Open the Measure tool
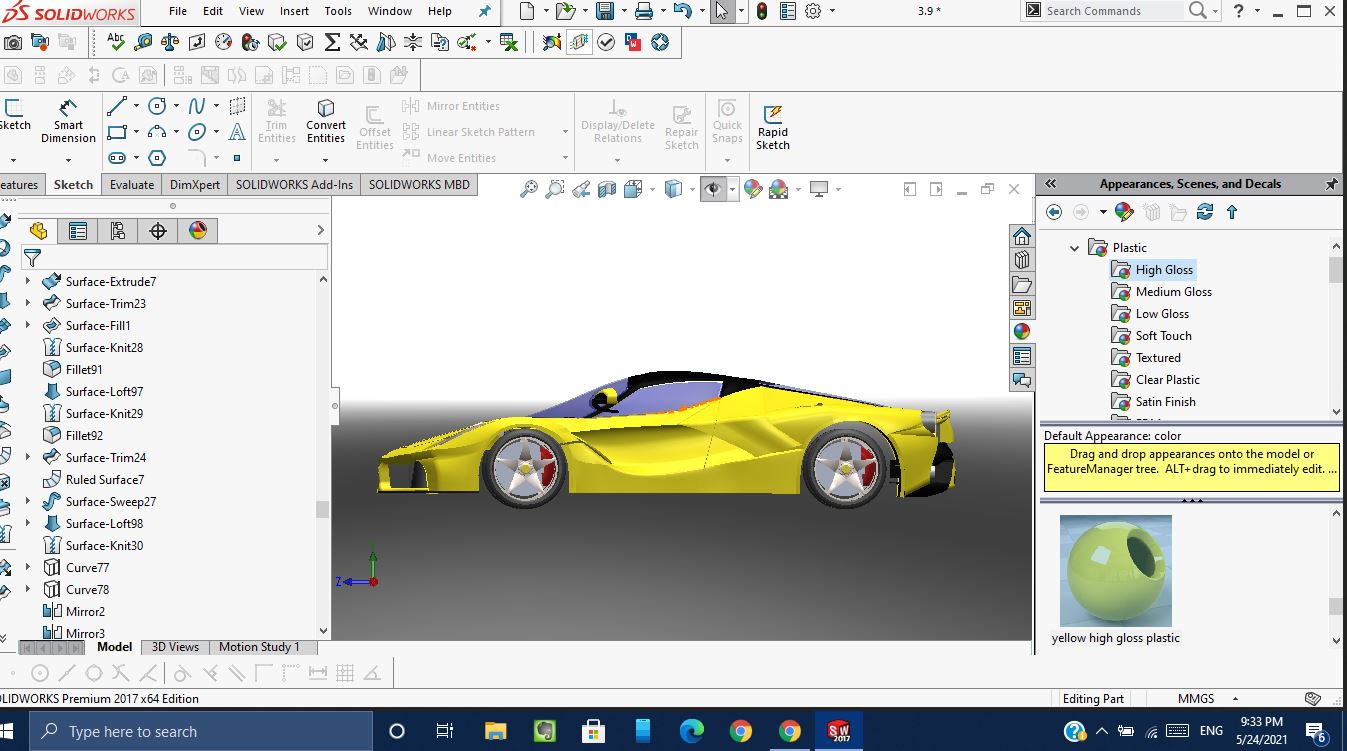 pyautogui.click(x=143, y=42)
